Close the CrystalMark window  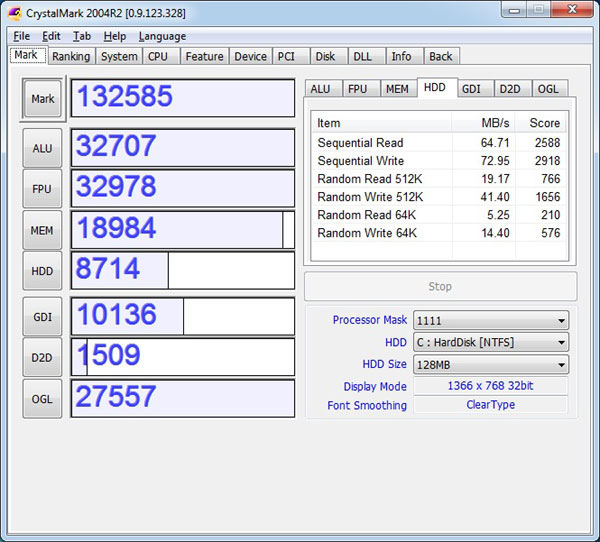tap(572, 10)
